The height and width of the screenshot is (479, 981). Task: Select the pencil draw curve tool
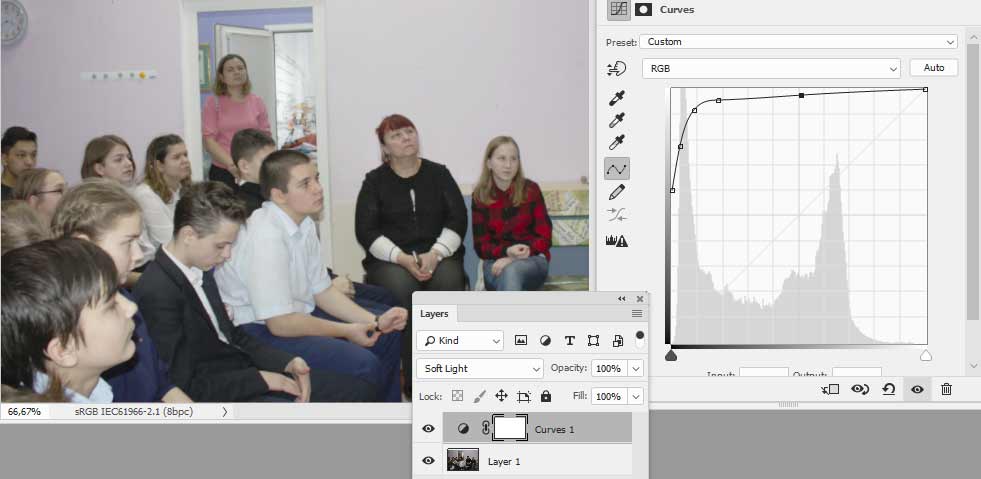tap(617, 193)
